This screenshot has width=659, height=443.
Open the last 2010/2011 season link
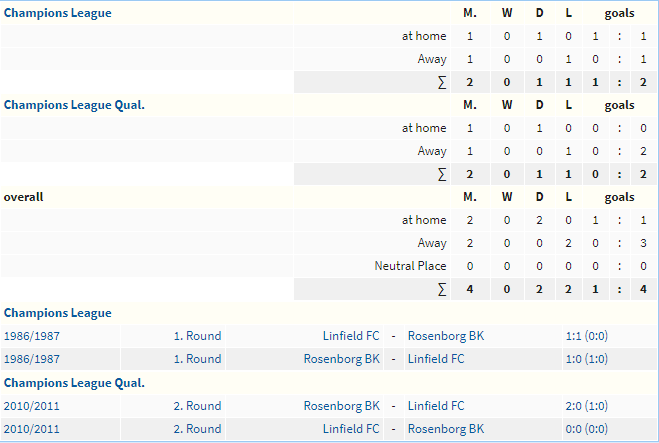(x=32, y=429)
